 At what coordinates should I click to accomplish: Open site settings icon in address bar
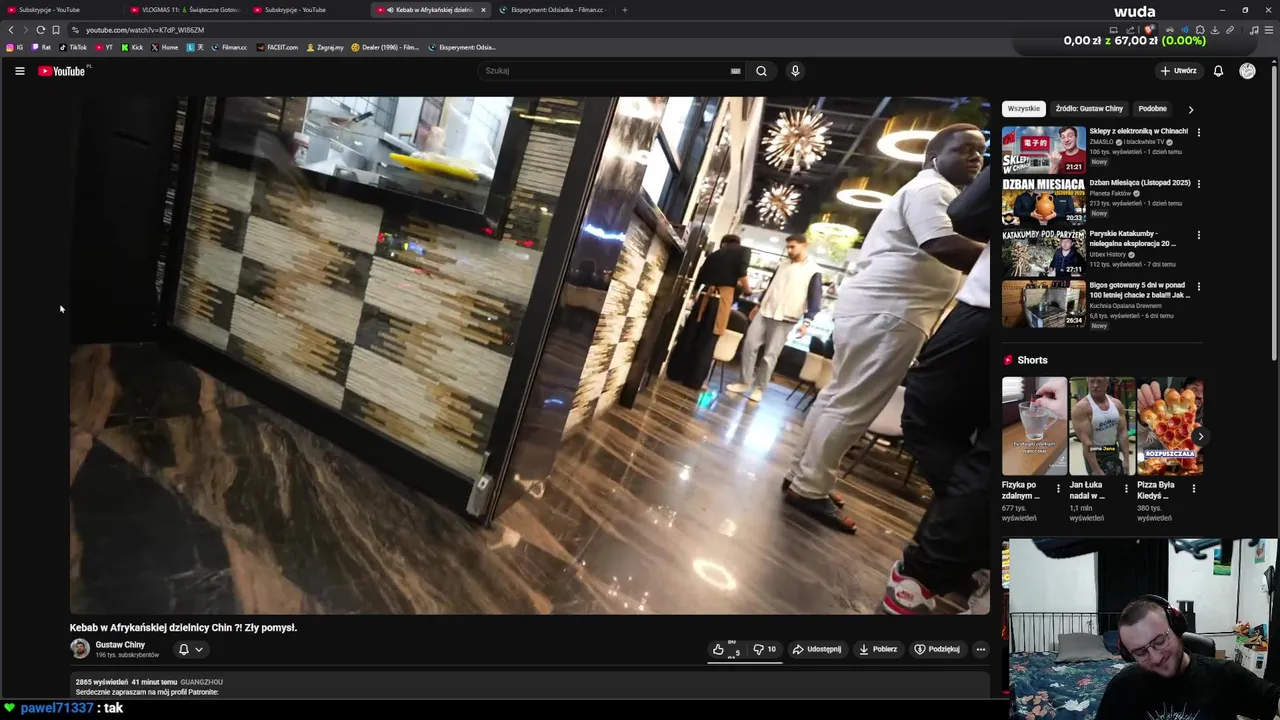(75, 30)
